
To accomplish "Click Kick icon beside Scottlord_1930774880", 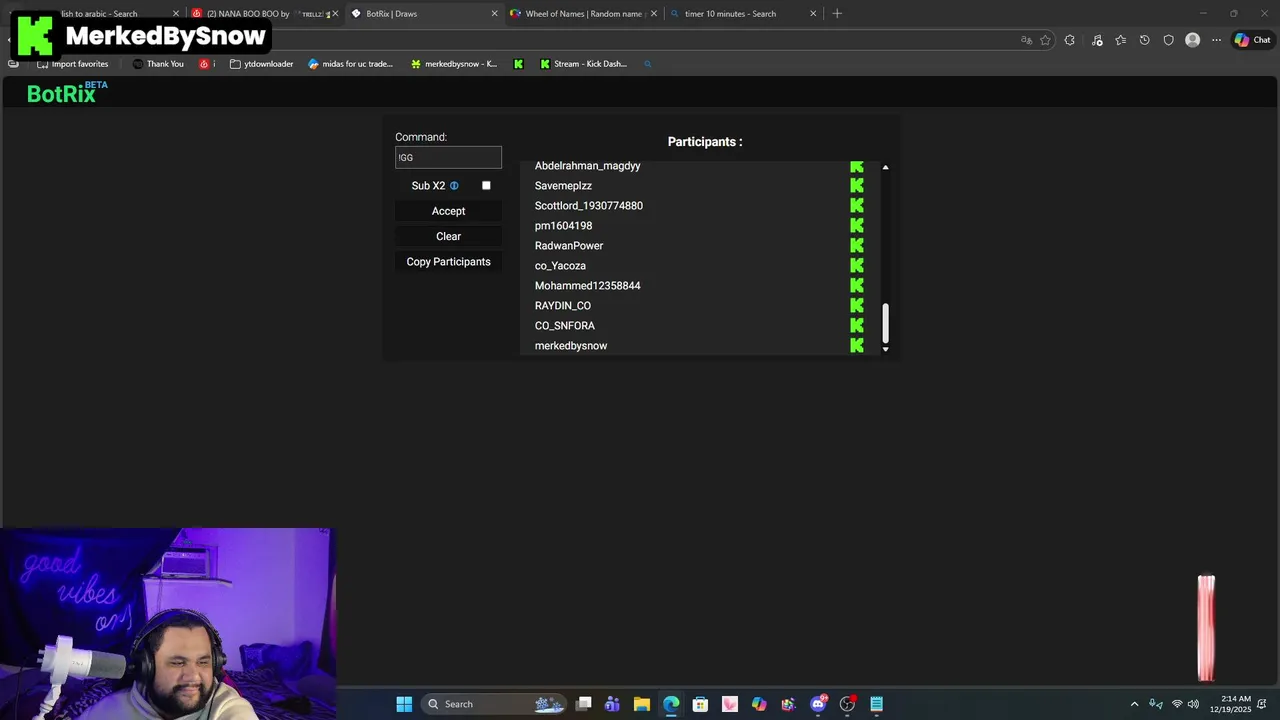I will click(857, 206).
